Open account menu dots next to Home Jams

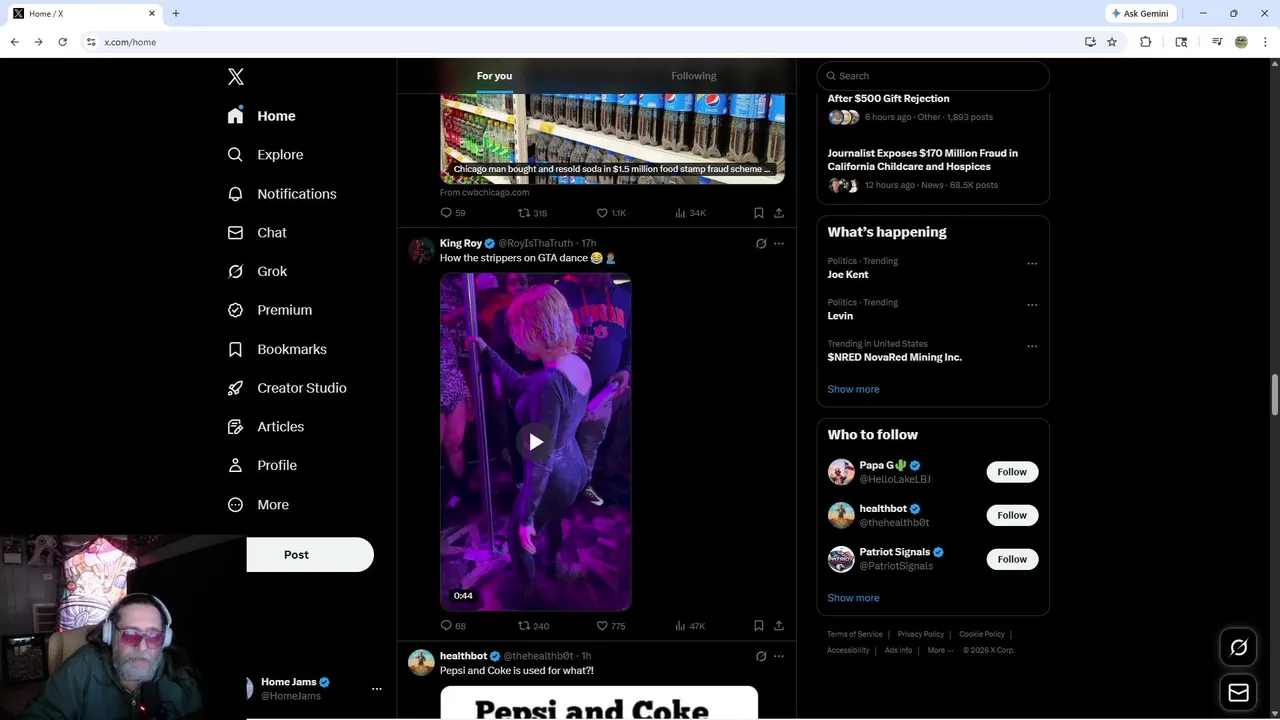[377, 689]
